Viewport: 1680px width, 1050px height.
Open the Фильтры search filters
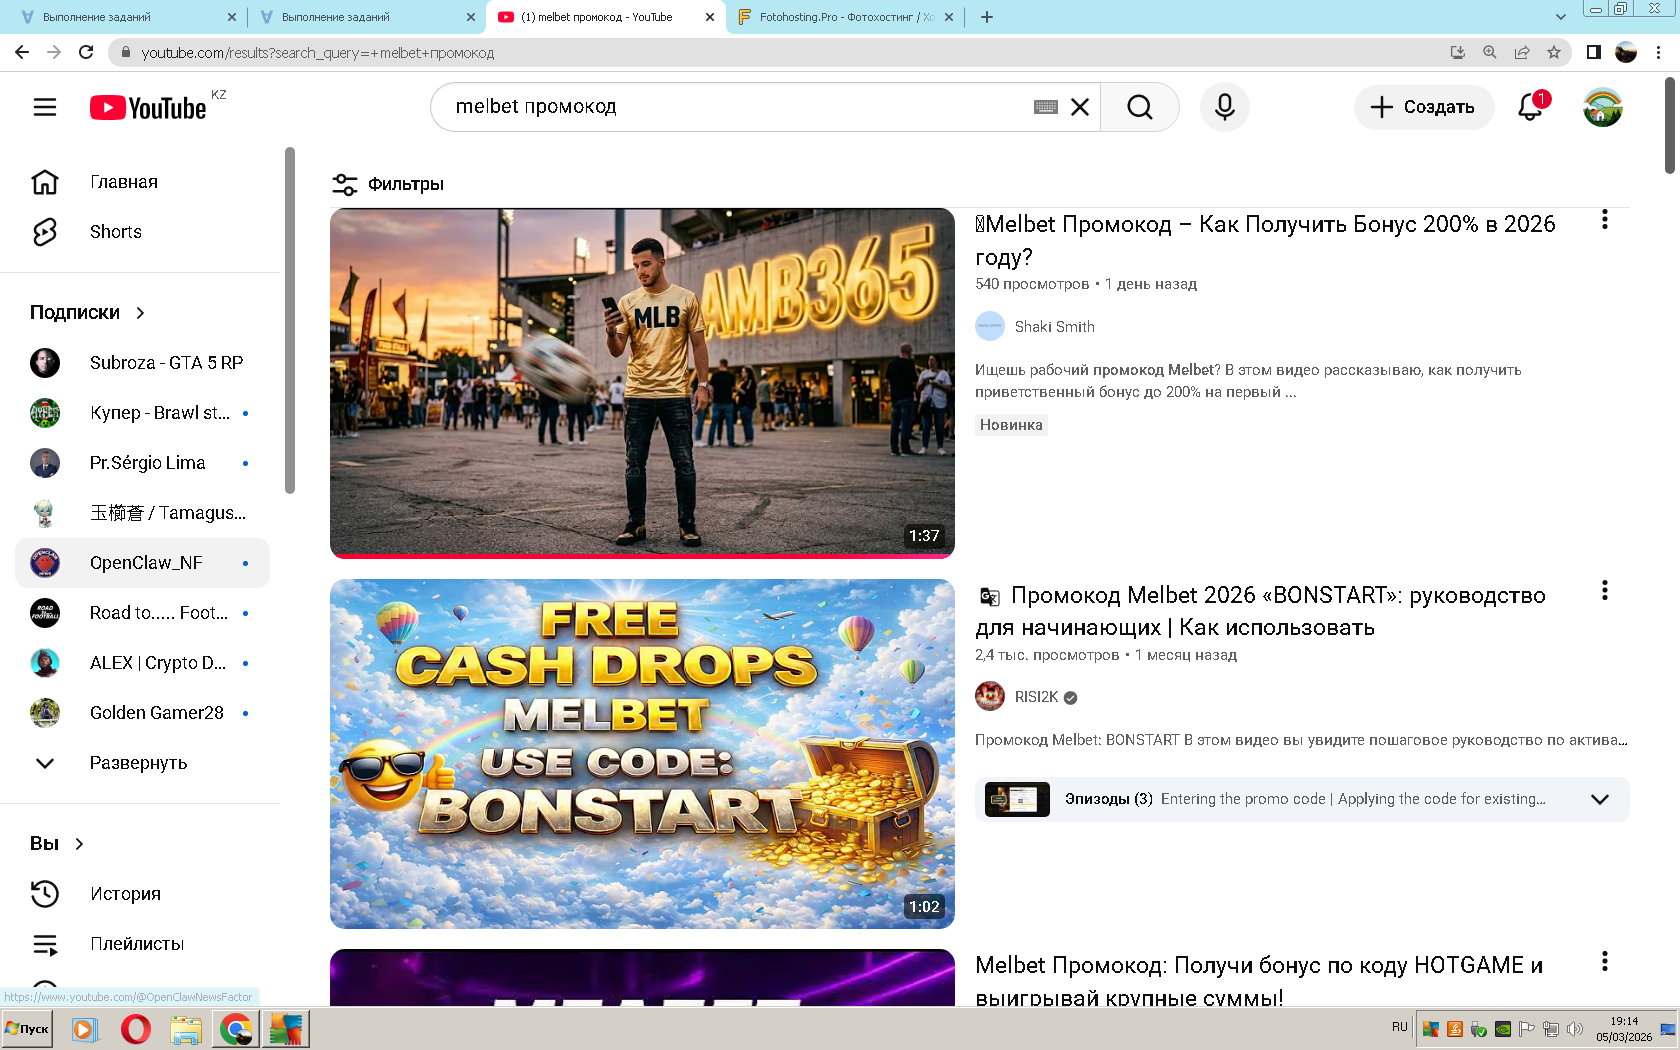click(x=388, y=184)
